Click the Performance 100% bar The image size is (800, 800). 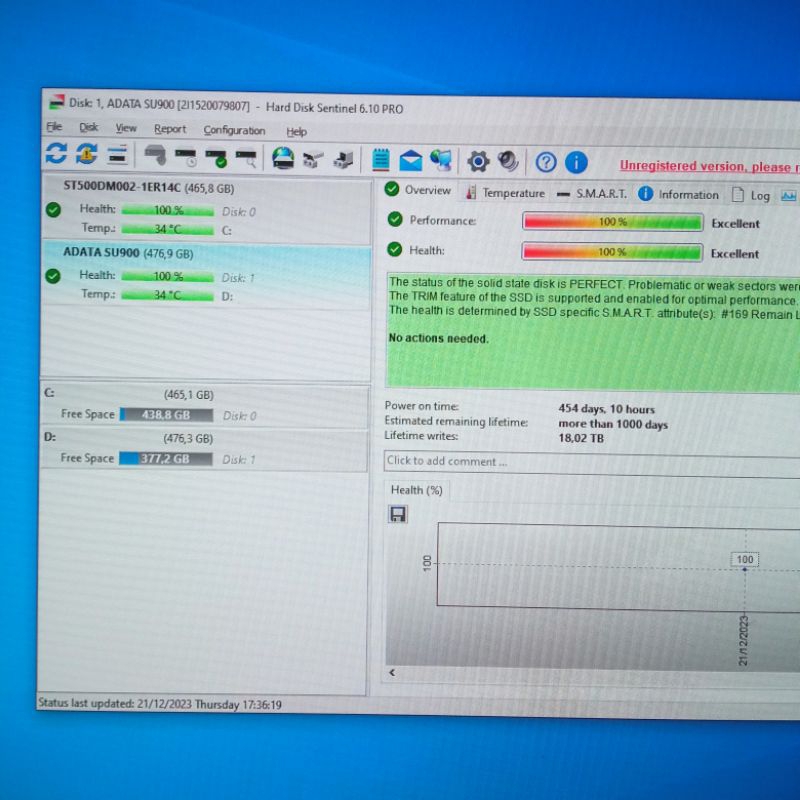[612, 222]
